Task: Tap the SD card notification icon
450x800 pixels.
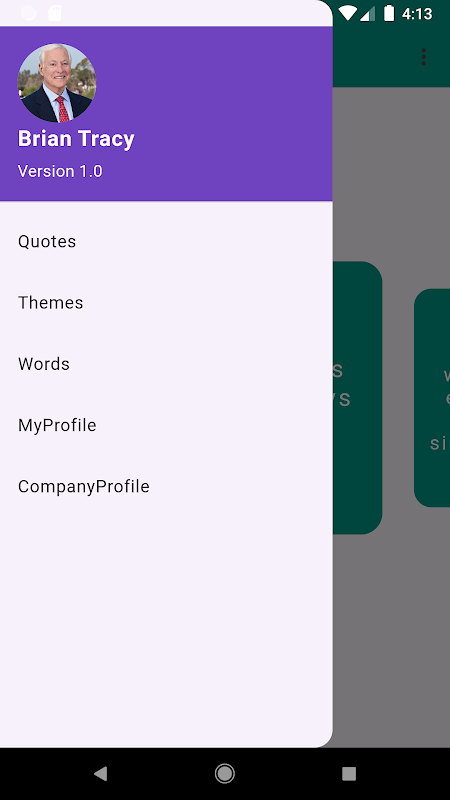Action: (x=55, y=13)
